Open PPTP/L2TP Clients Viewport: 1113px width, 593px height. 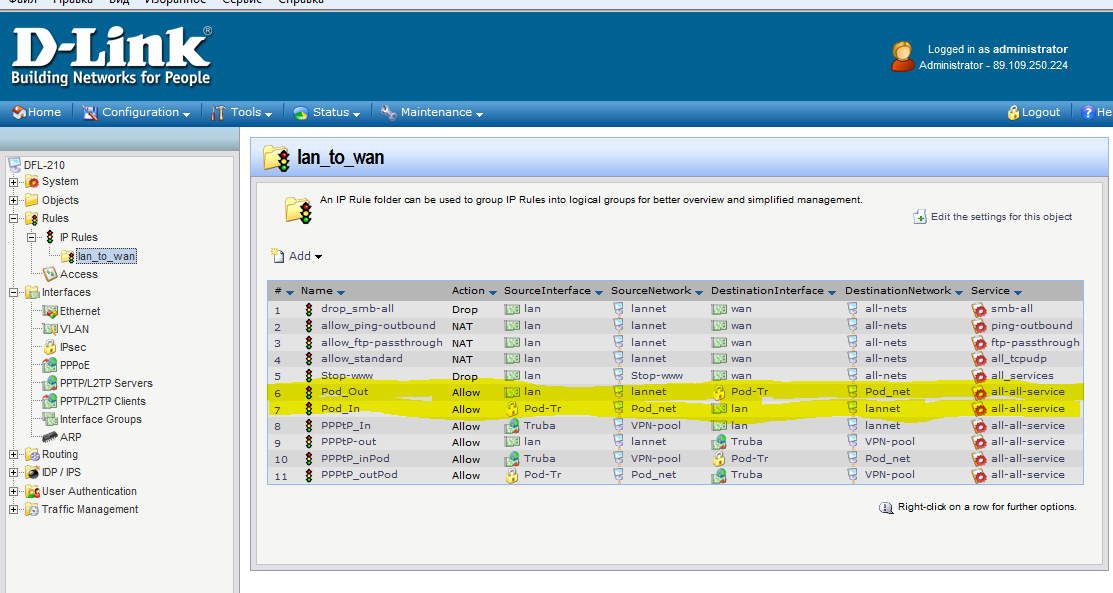(102, 401)
